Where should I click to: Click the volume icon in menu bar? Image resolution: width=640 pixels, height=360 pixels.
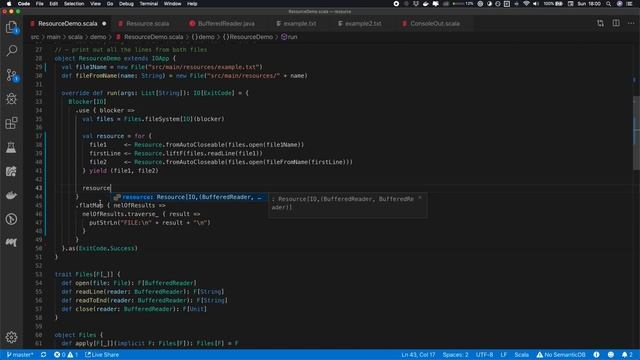536,4
